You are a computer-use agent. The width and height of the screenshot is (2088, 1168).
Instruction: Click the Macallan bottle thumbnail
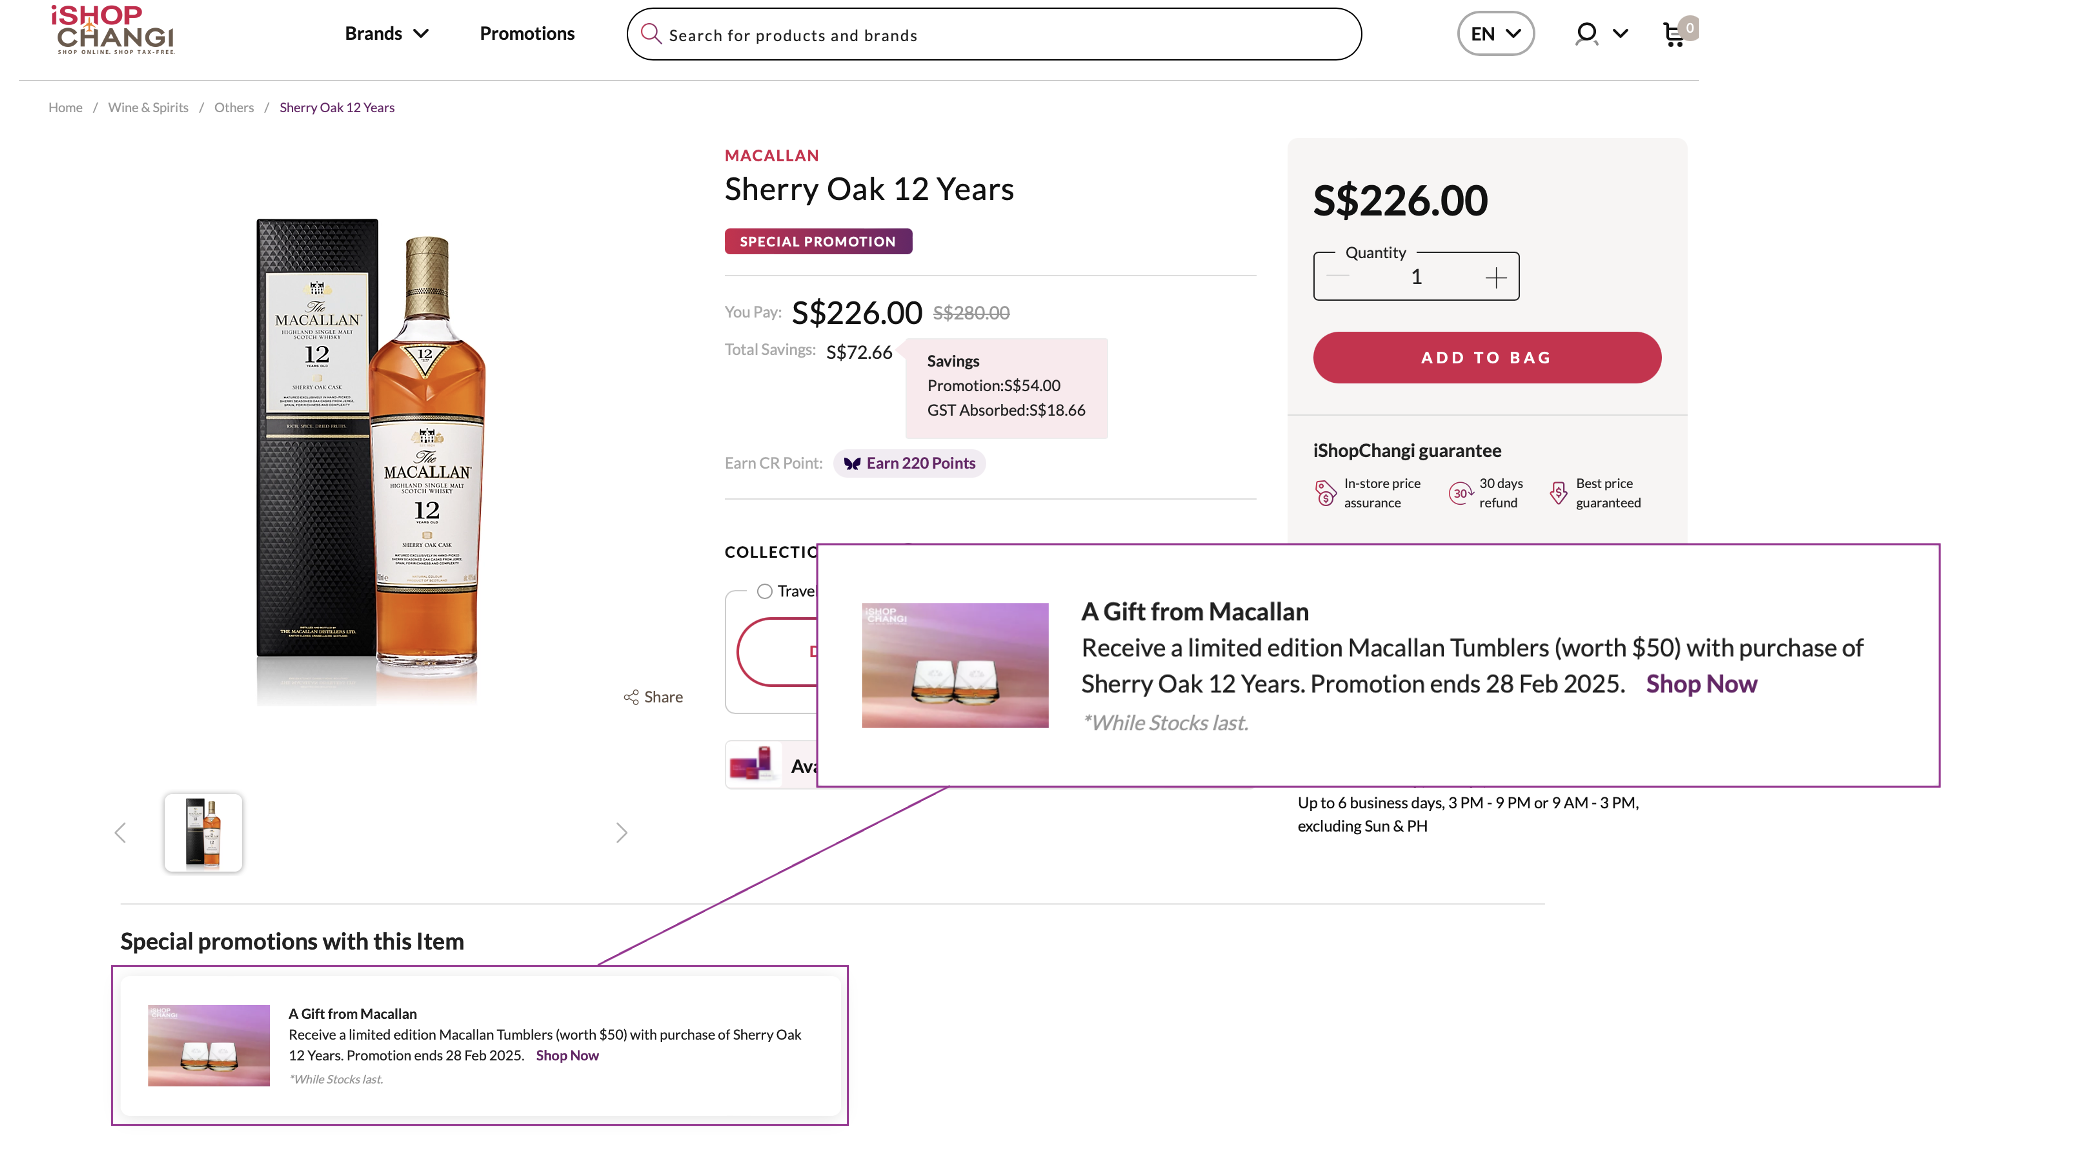tap(203, 833)
